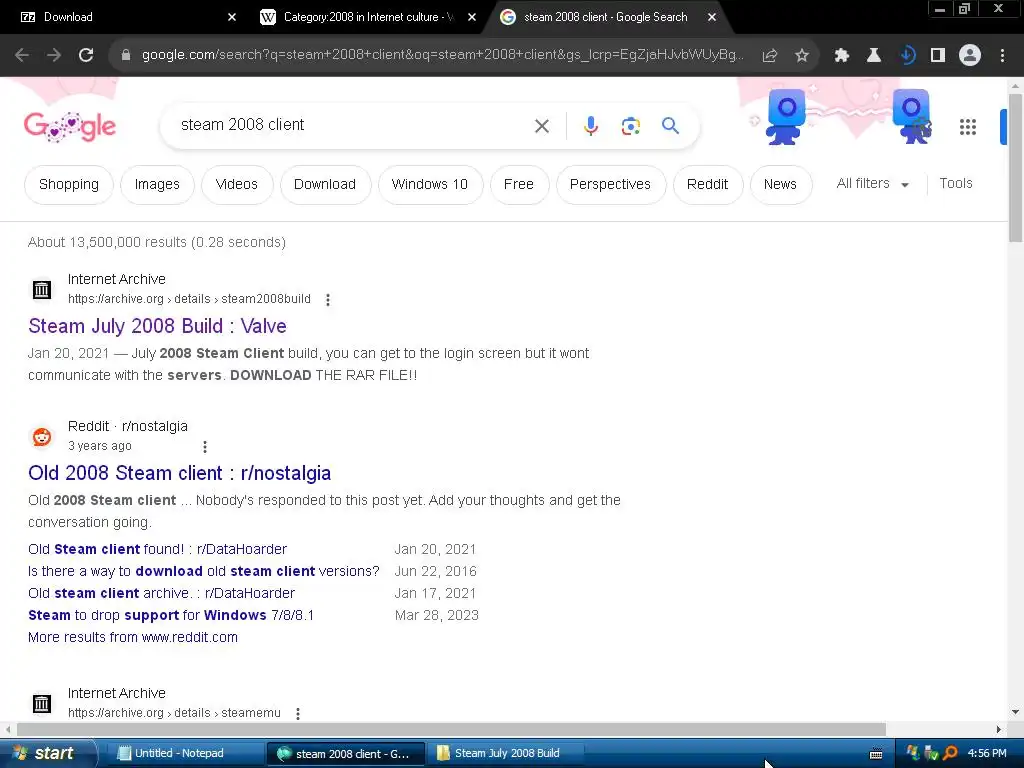Image resolution: width=1024 pixels, height=768 pixels.
Task: Open the download old steam client versions link
Action: pyautogui.click(x=204, y=571)
